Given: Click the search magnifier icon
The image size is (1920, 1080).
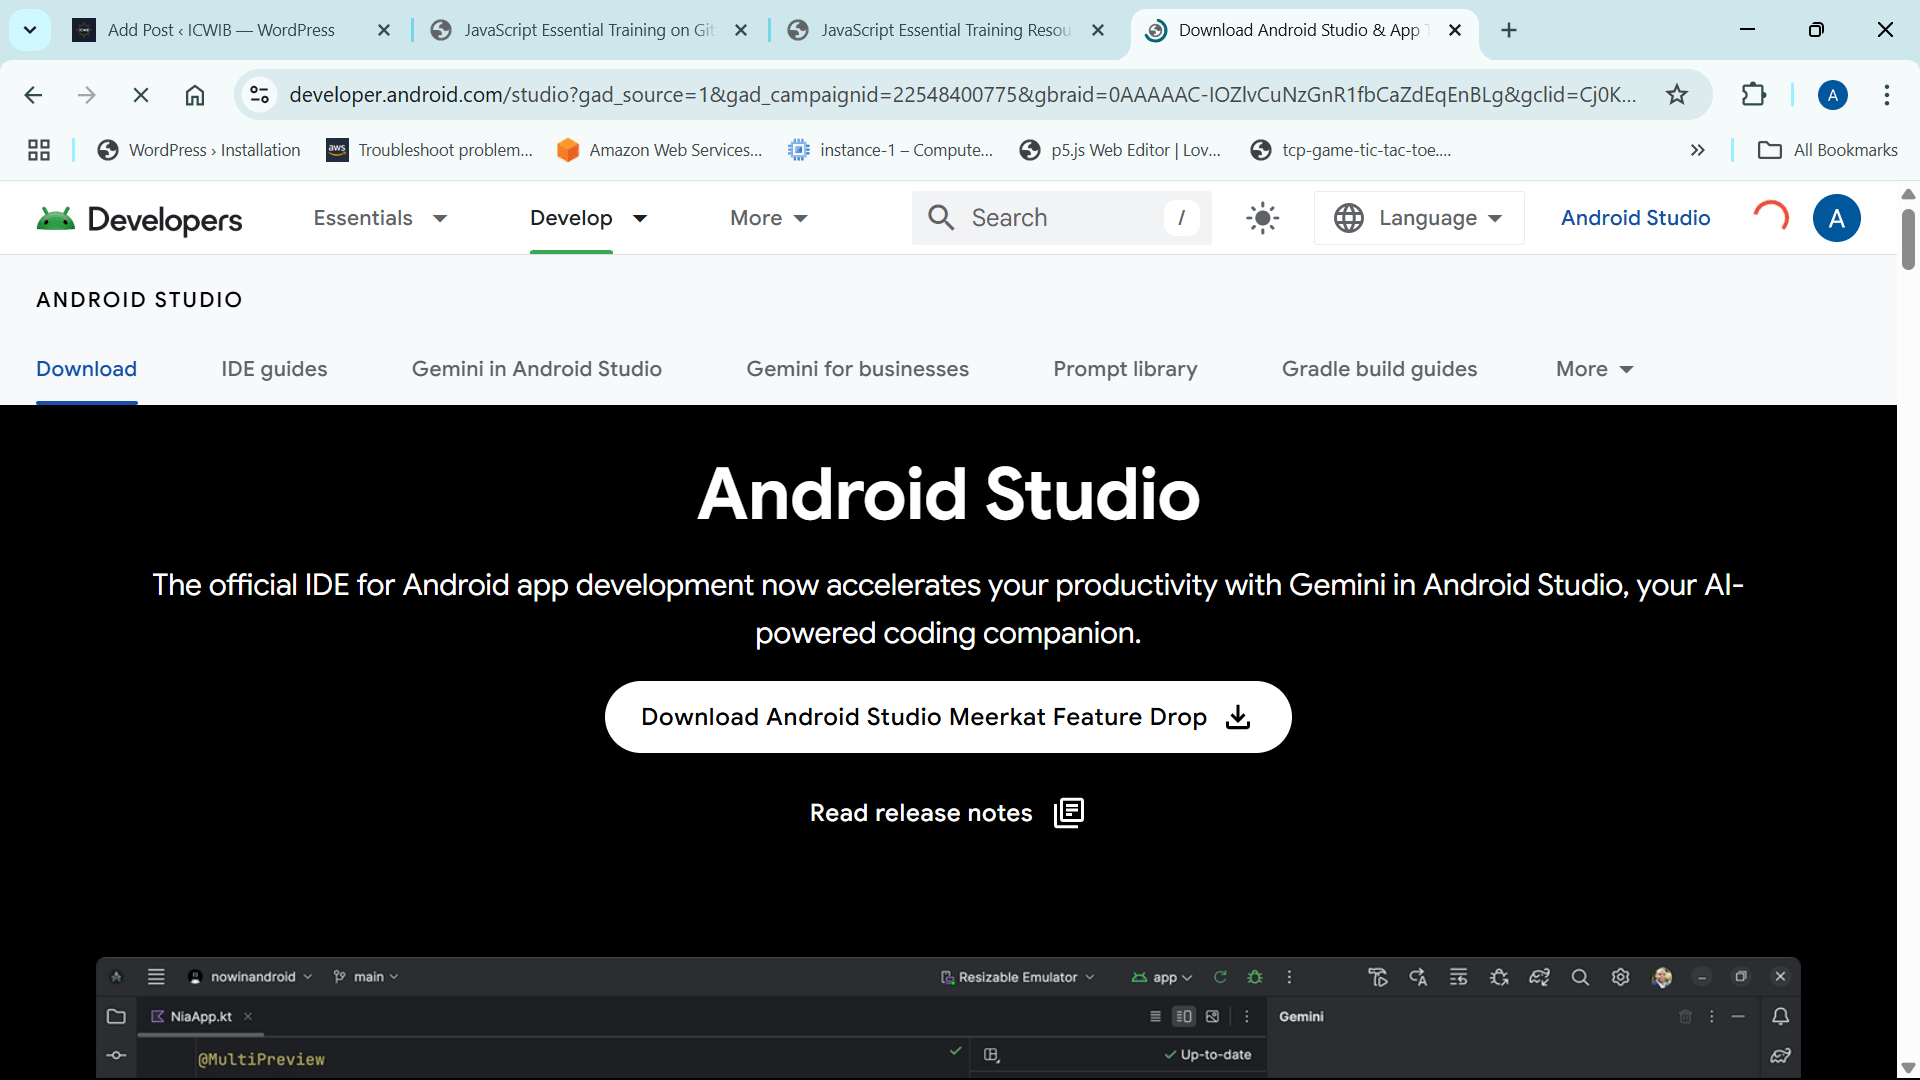Looking at the screenshot, I should [941, 218].
